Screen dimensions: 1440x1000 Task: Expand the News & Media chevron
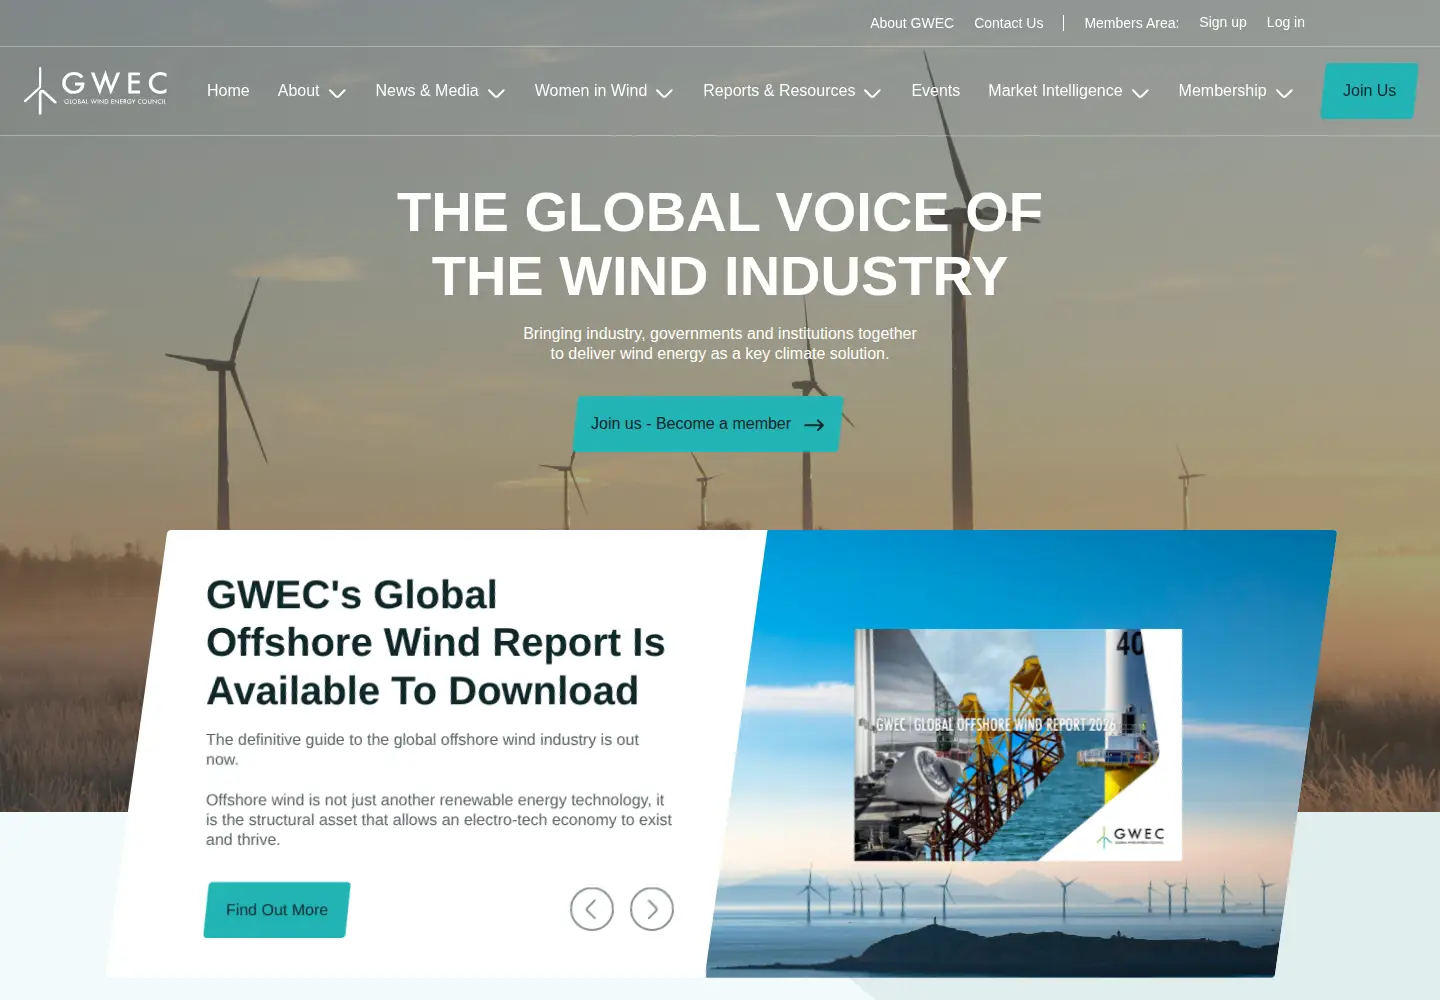pos(496,93)
